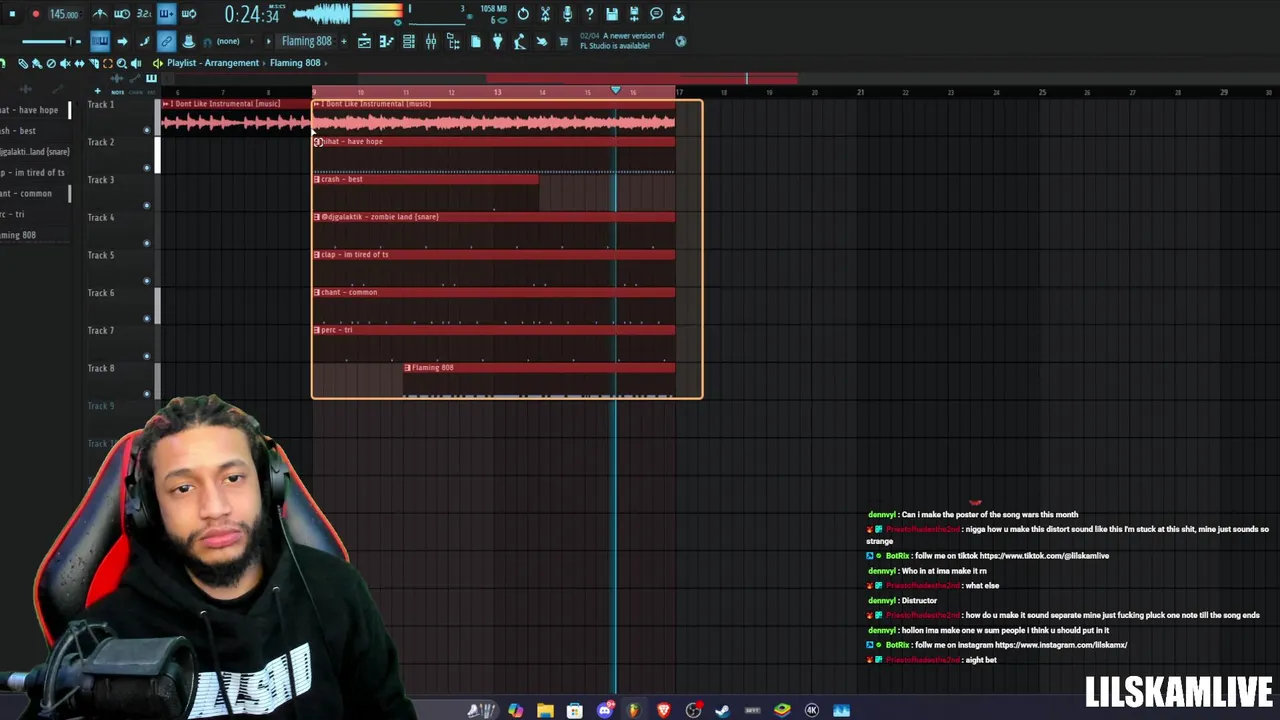Click the playlist playback speaker tool icon
Screen dimensions: 1280x720
pyautogui.click(x=136, y=64)
